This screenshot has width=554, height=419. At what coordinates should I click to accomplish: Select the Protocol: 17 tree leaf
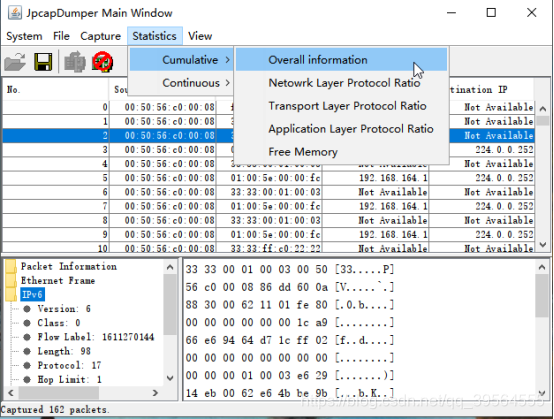click(69, 365)
